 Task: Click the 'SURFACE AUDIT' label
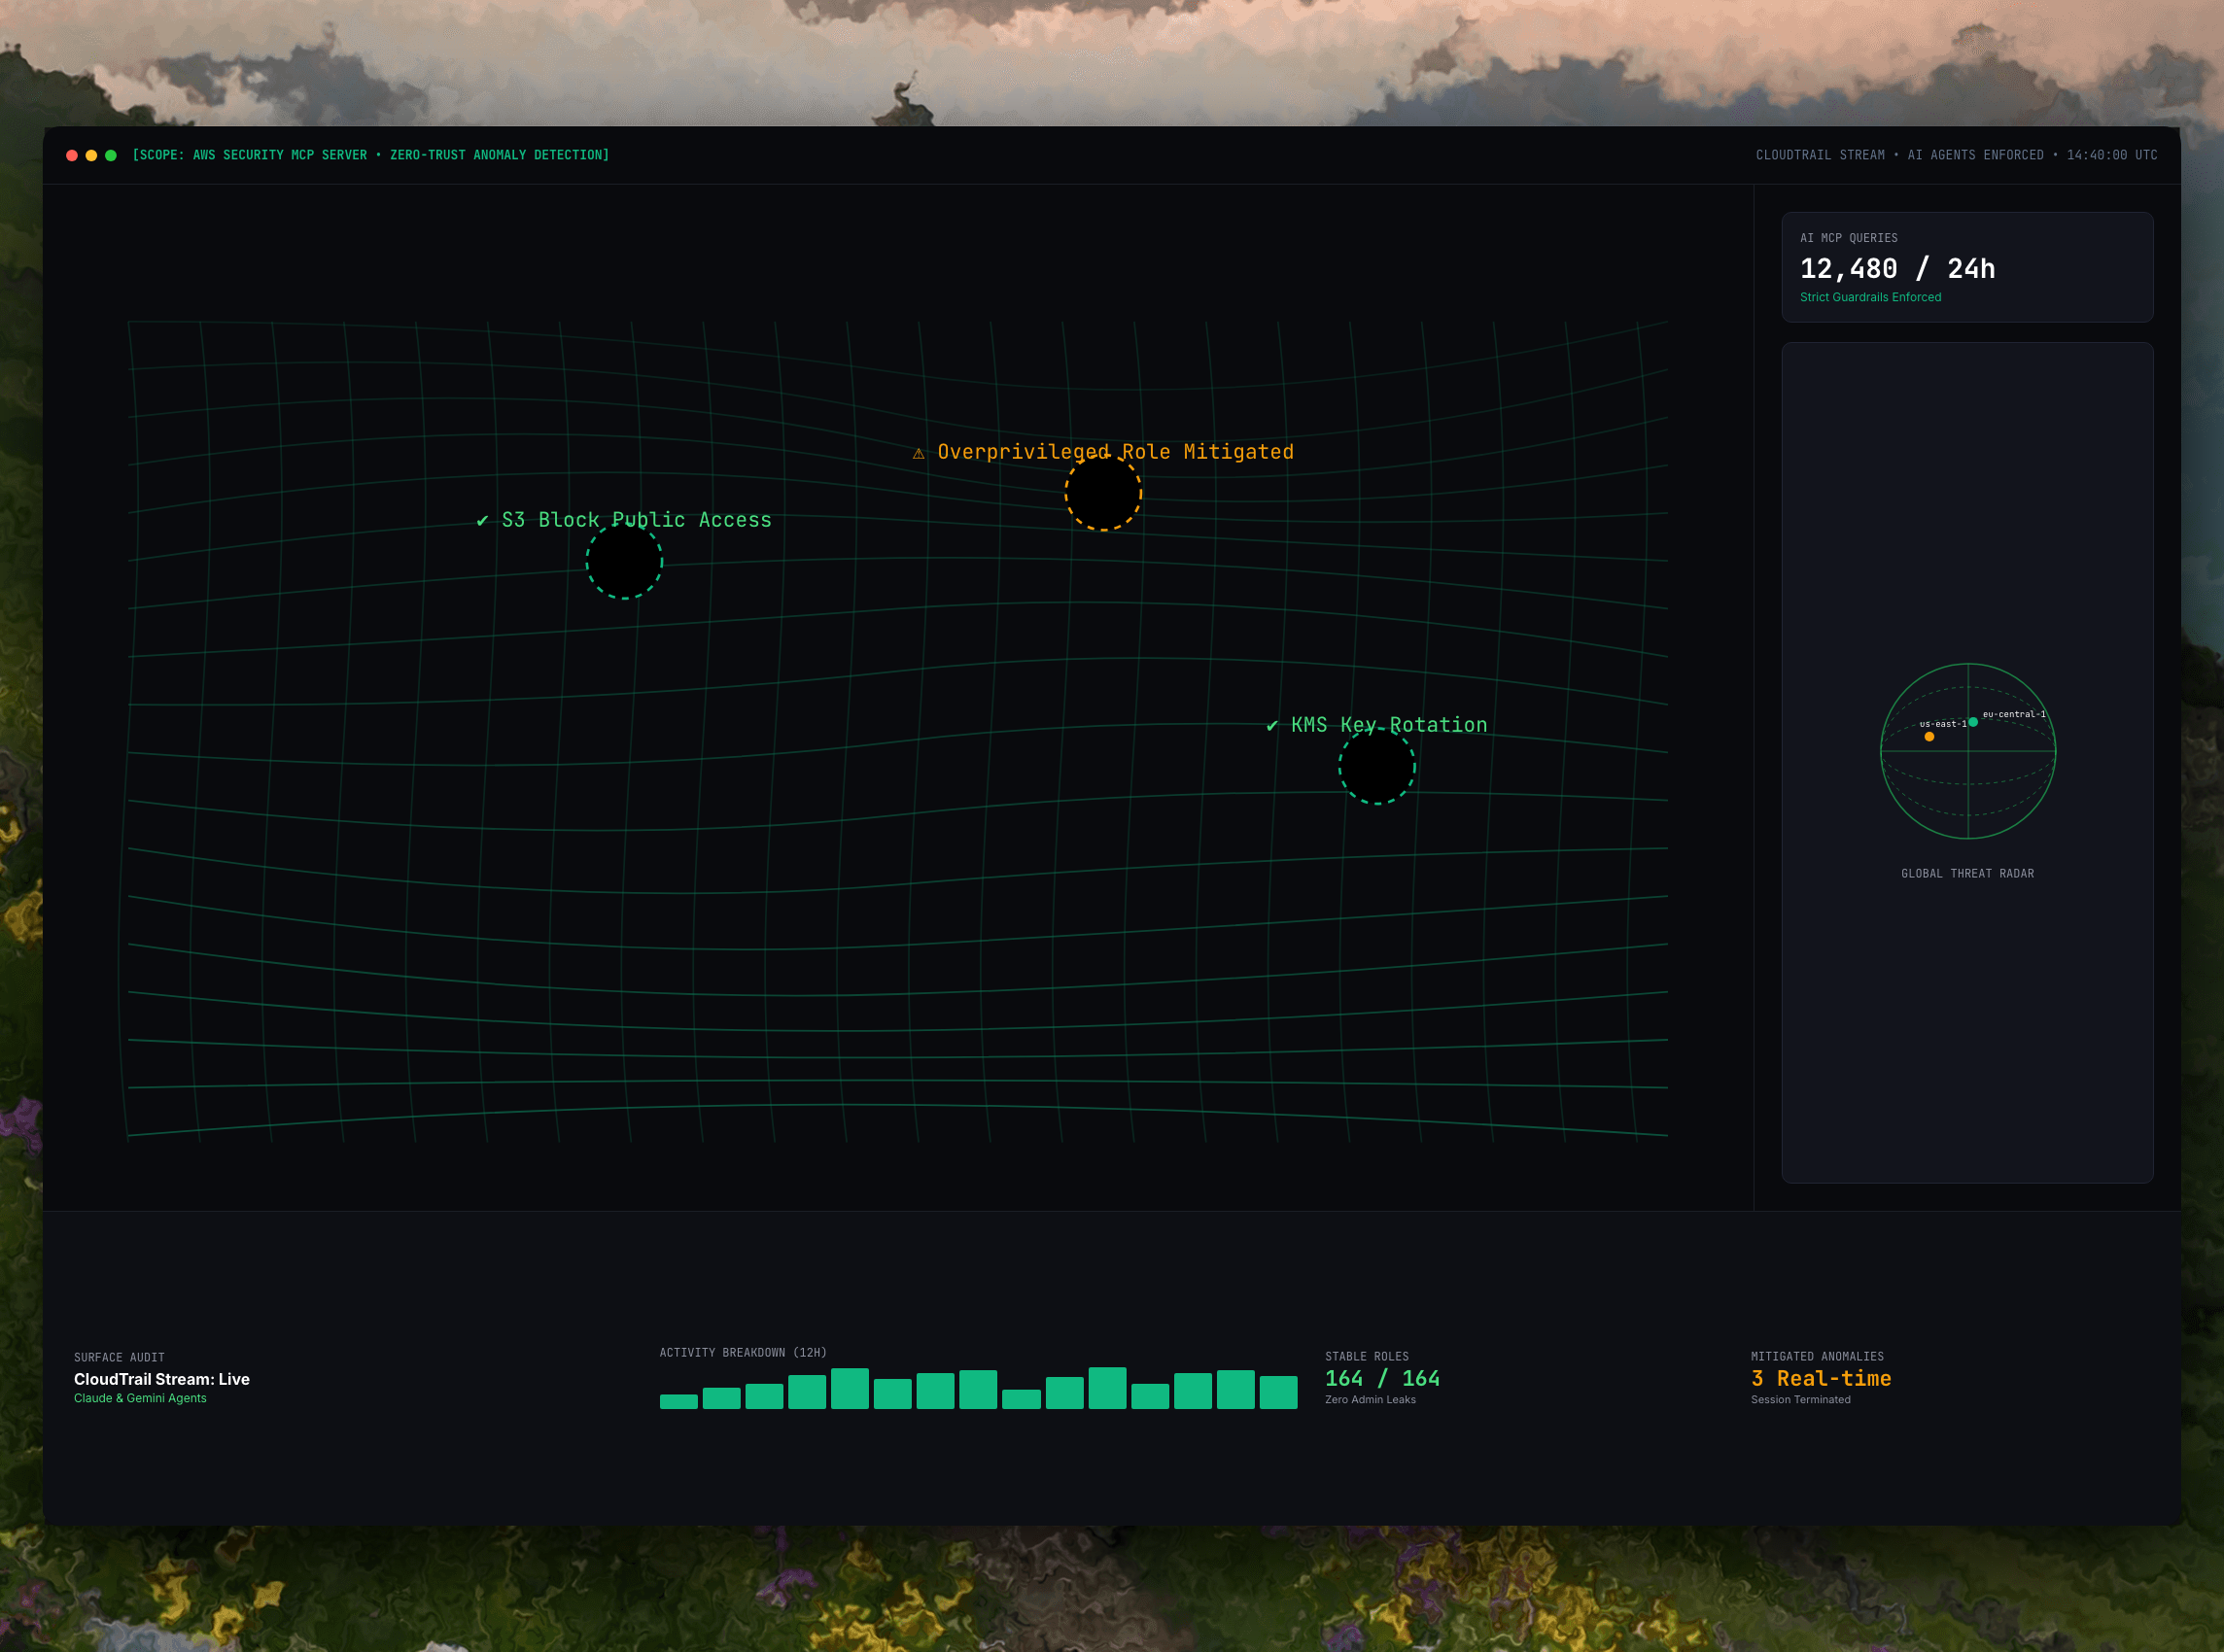(119, 1357)
